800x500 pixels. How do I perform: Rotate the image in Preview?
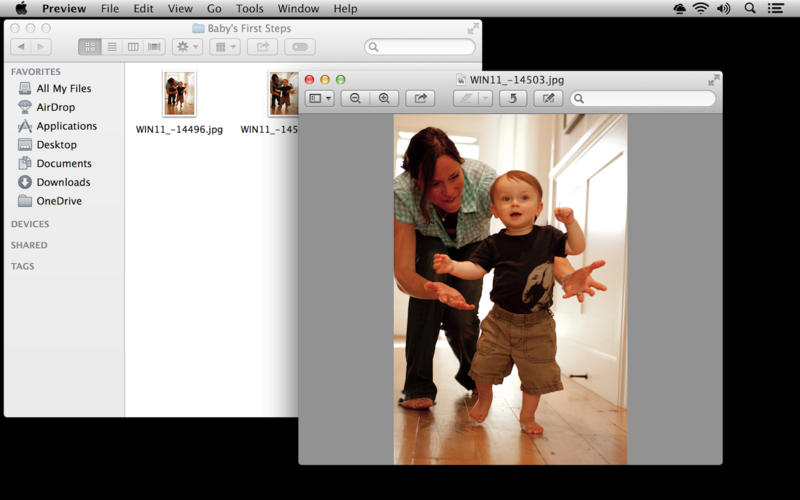513,98
